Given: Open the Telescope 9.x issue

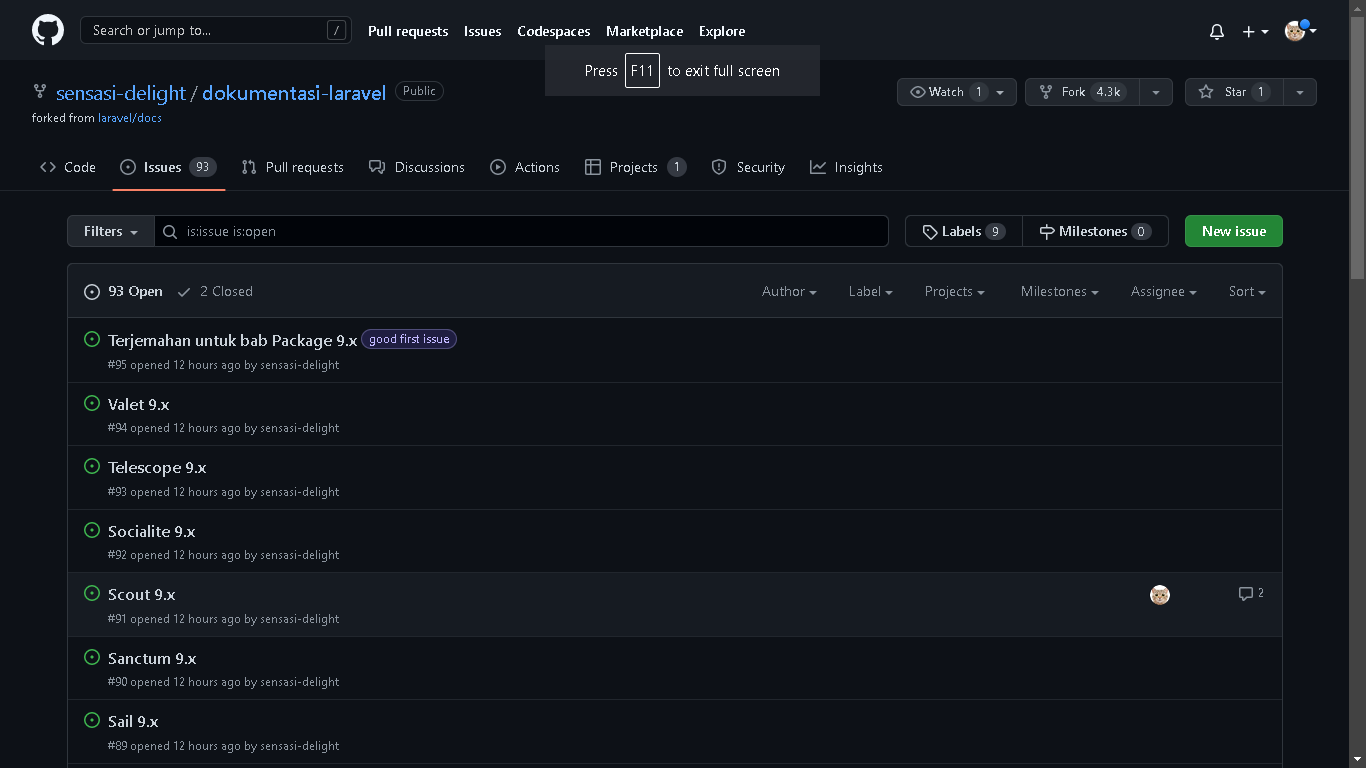Looking at the screenshot, I should tap(157, 467).
